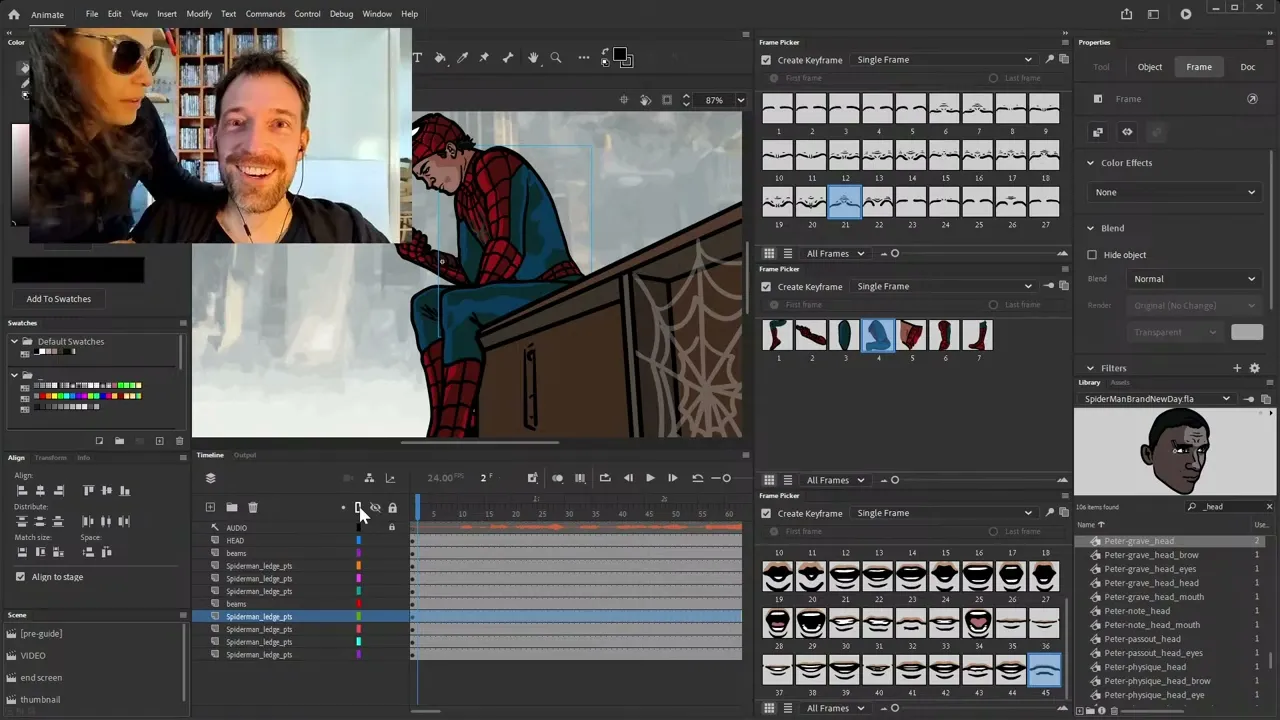This screenshot has width=1280, height=720.
Task: Open the Modify menu
Action: tap(199, 14)
